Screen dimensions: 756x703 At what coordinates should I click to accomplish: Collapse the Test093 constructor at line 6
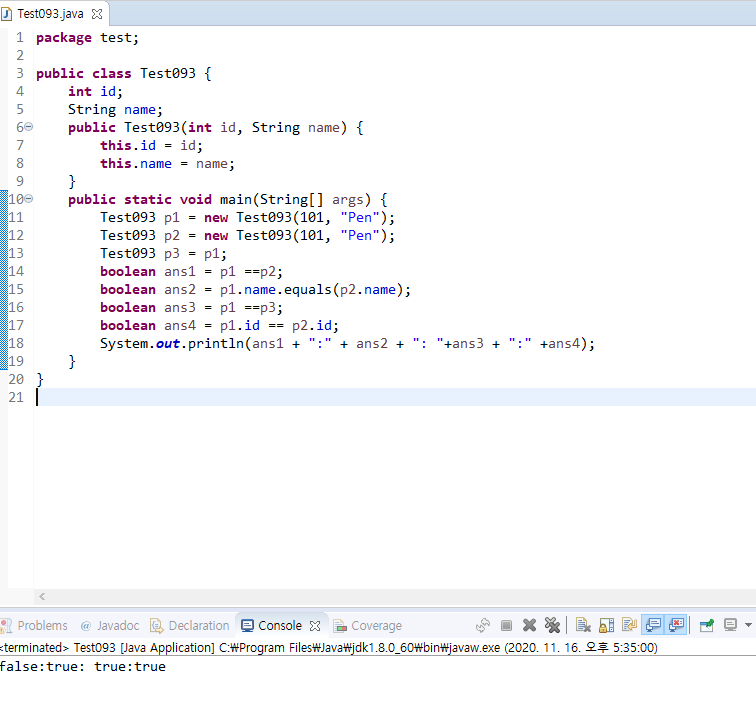click(x=28, y=127)
